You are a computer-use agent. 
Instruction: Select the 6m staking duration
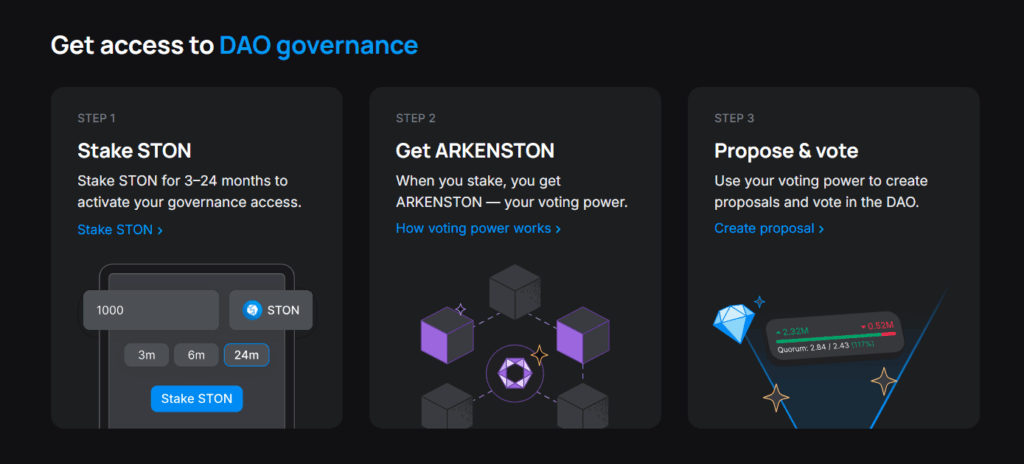pyautogui.click(x=196, y=355)
